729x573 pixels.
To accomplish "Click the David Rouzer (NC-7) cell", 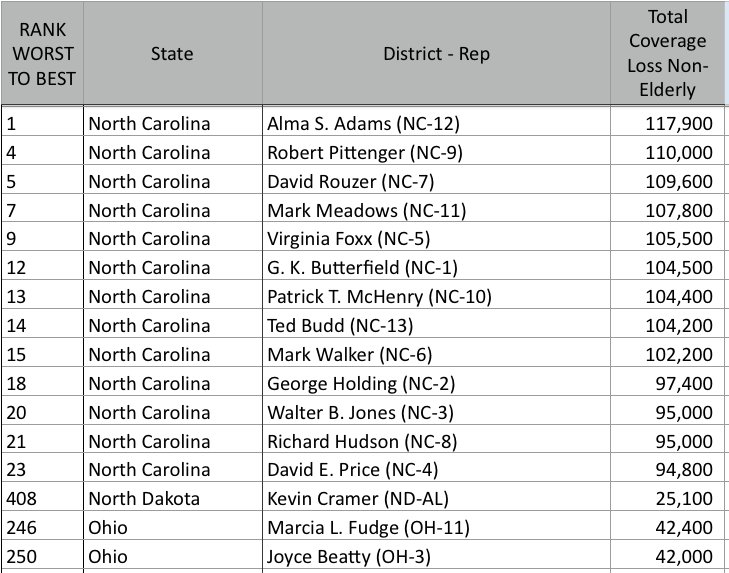I will (x=436, y=181).
